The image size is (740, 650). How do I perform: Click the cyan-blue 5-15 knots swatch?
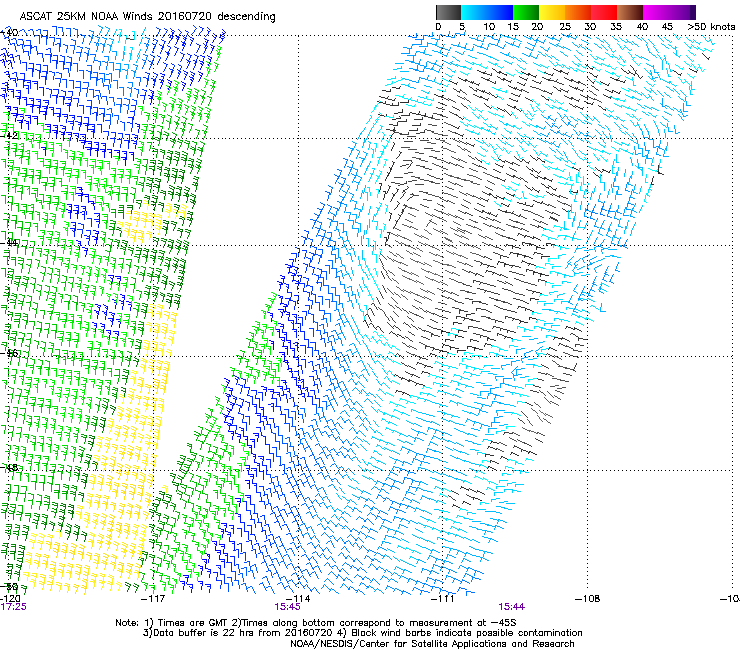click(x=487, y=12)
